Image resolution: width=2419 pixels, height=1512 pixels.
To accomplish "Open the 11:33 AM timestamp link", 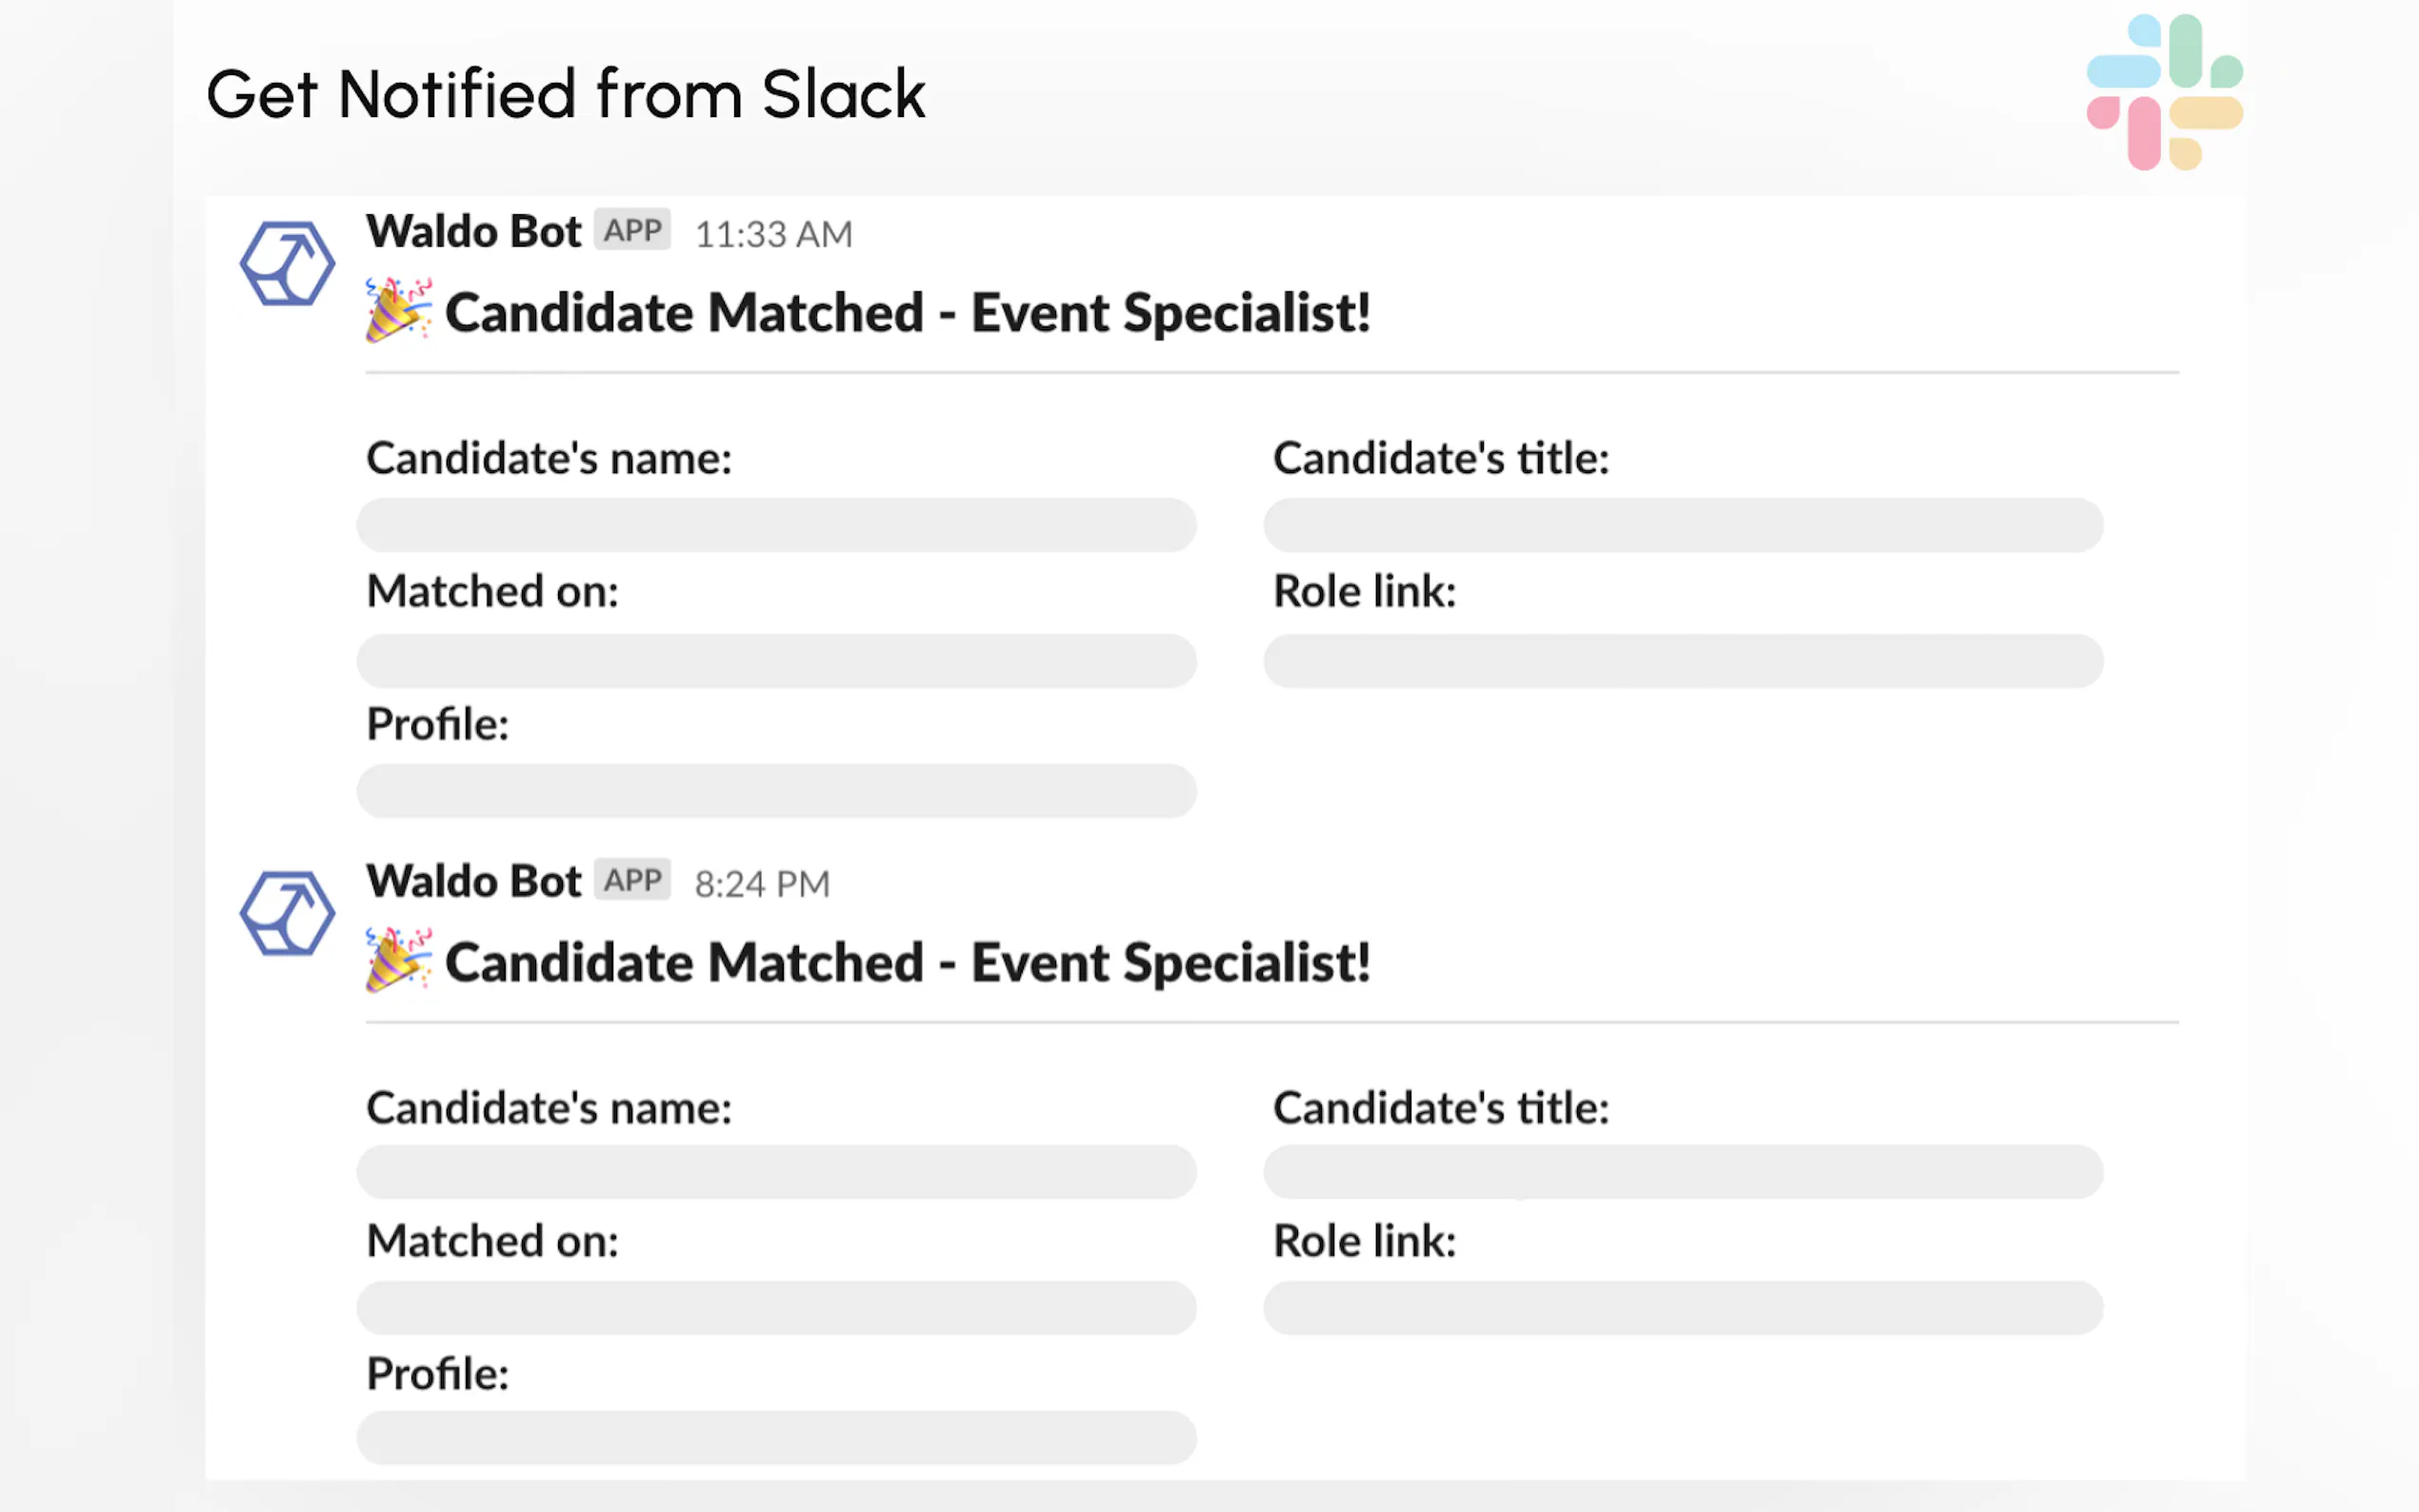I will (773, 235).
